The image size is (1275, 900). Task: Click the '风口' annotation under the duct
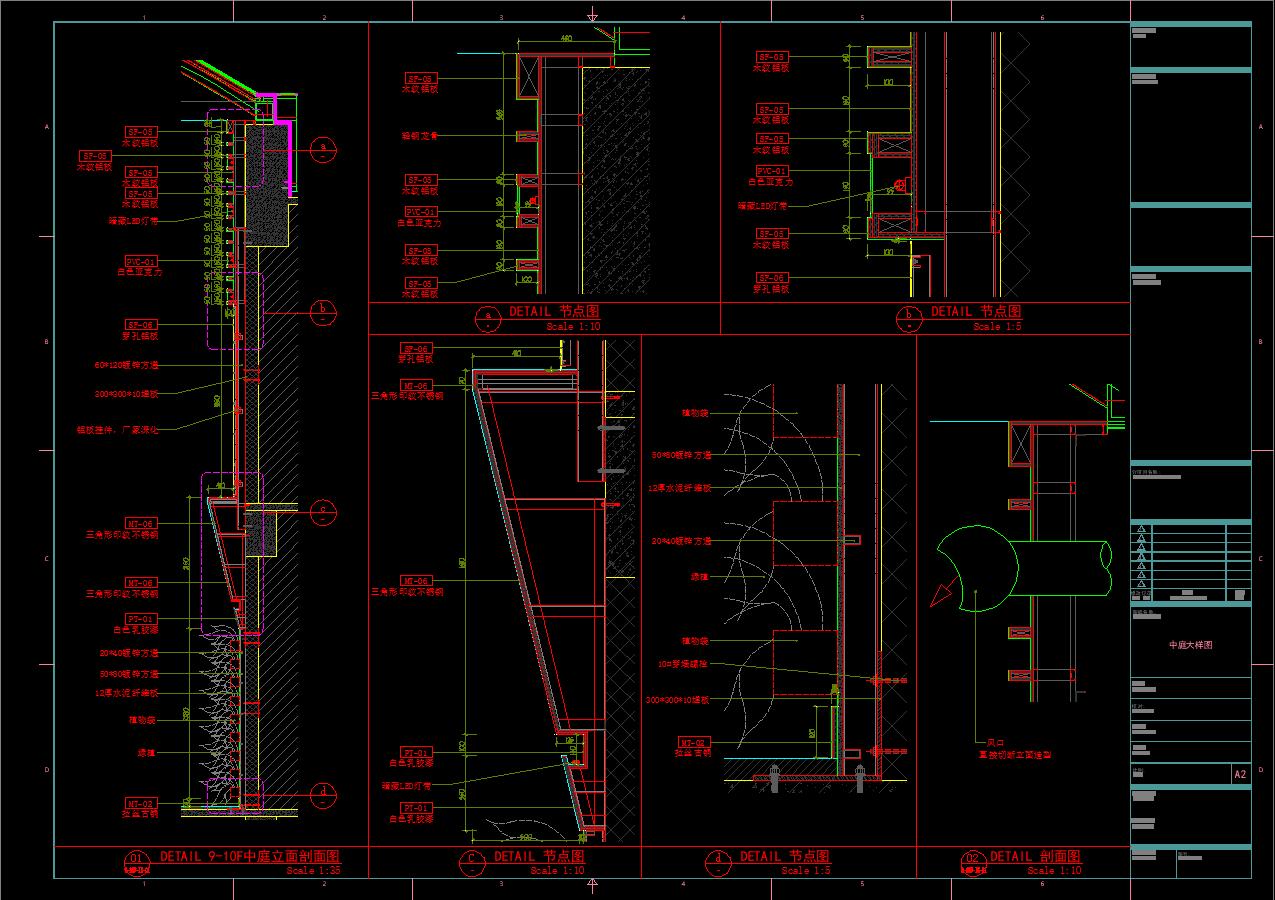pos(995,743)
